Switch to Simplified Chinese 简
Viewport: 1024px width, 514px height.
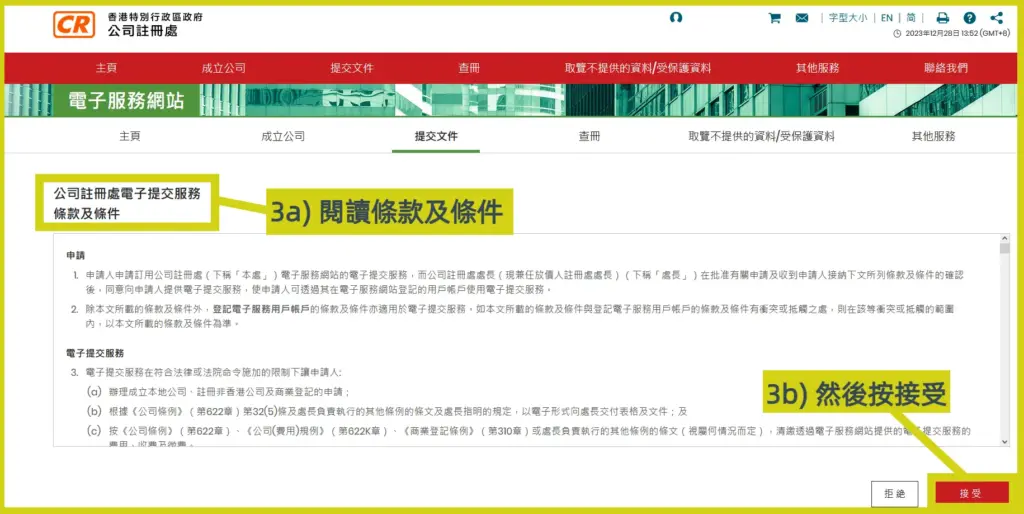coord(910,18)
